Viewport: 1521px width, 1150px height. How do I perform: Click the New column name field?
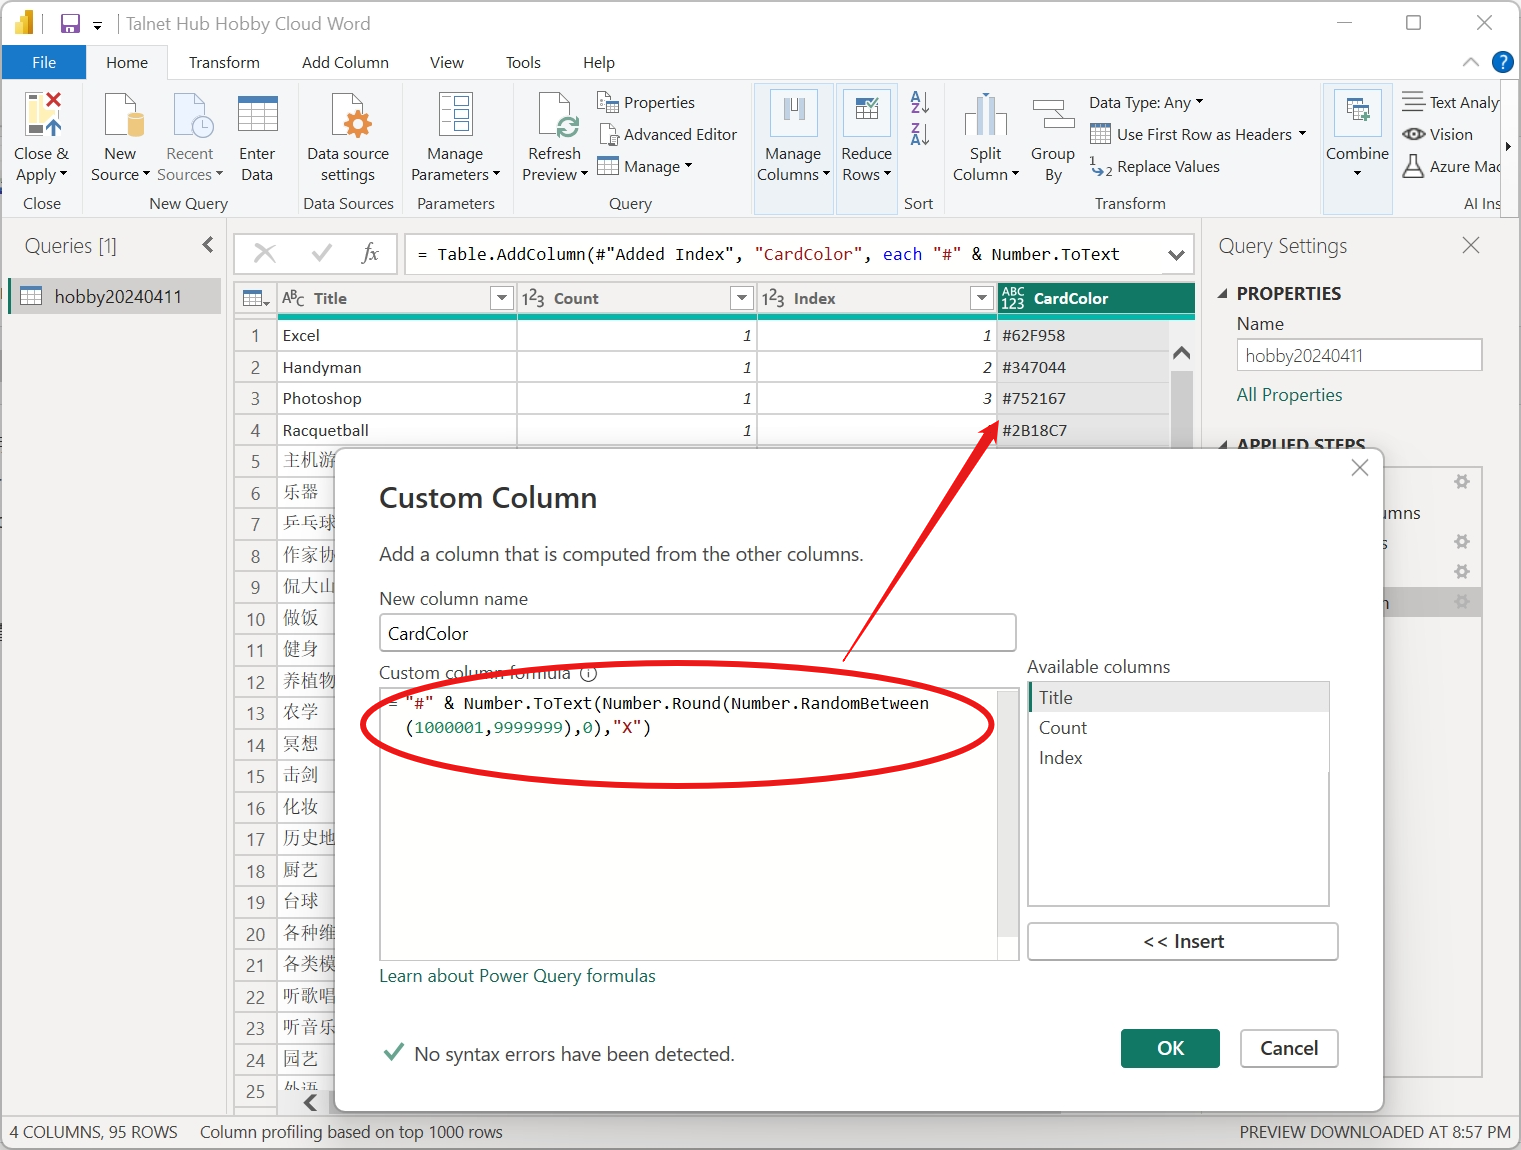pyautogui.click(x=697, y=633)
